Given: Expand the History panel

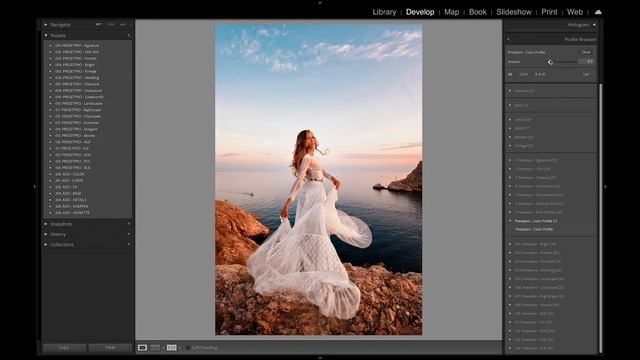Looking at the screenshot, I should [46, 234].
